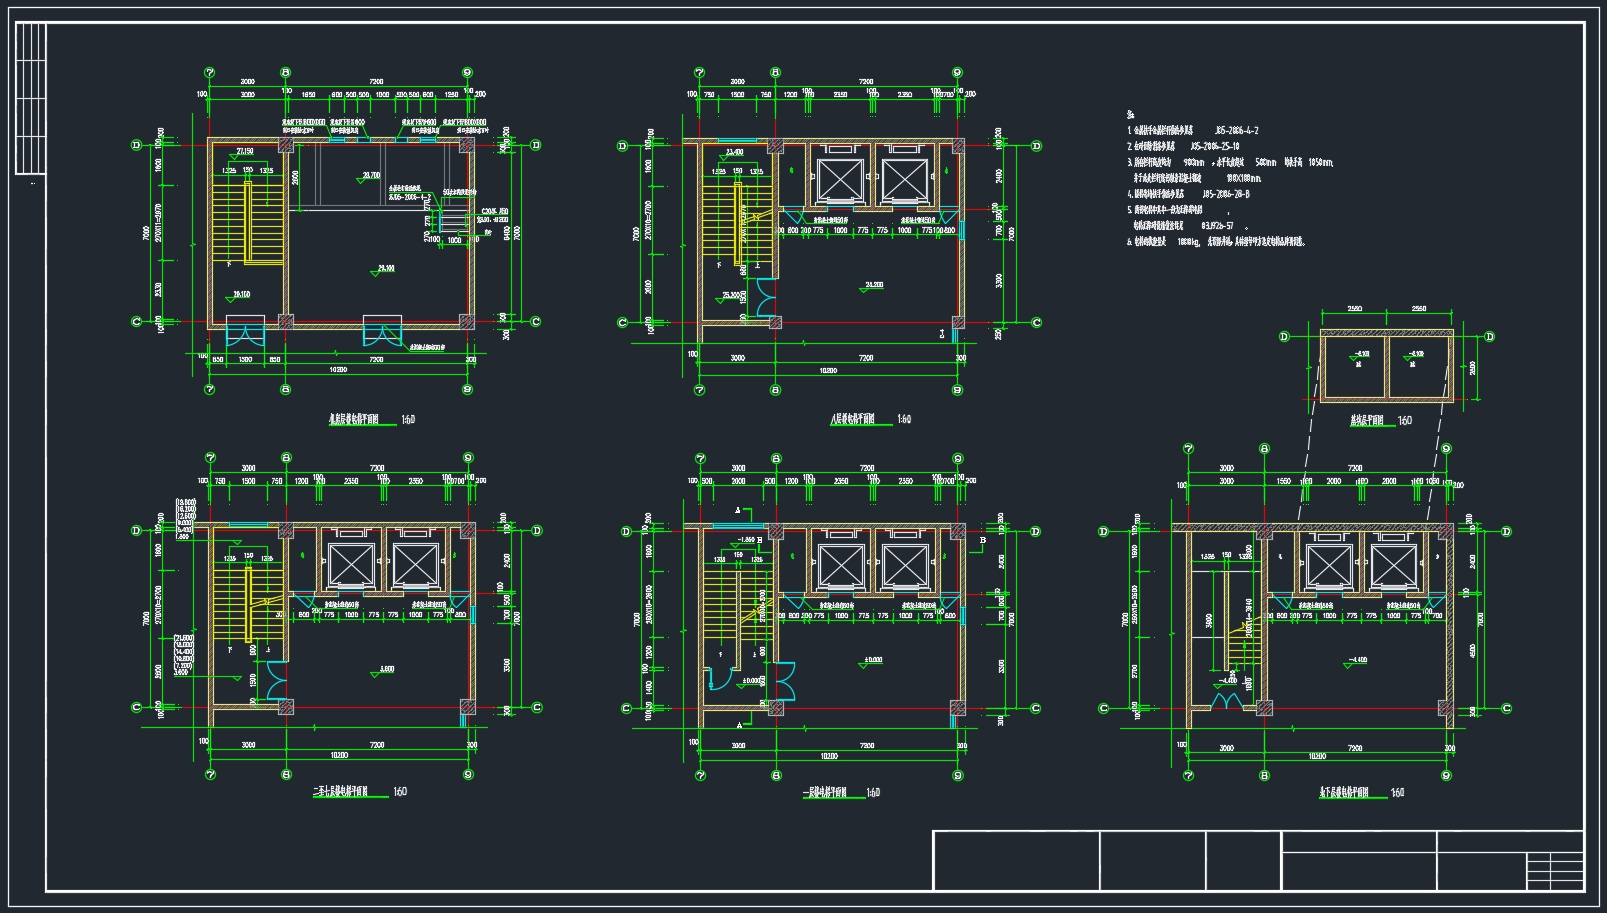This screenshot has height=913, width=1607.
Task: Click right elevator car in bottom-left floor plan
Action: tap(415, 565)
